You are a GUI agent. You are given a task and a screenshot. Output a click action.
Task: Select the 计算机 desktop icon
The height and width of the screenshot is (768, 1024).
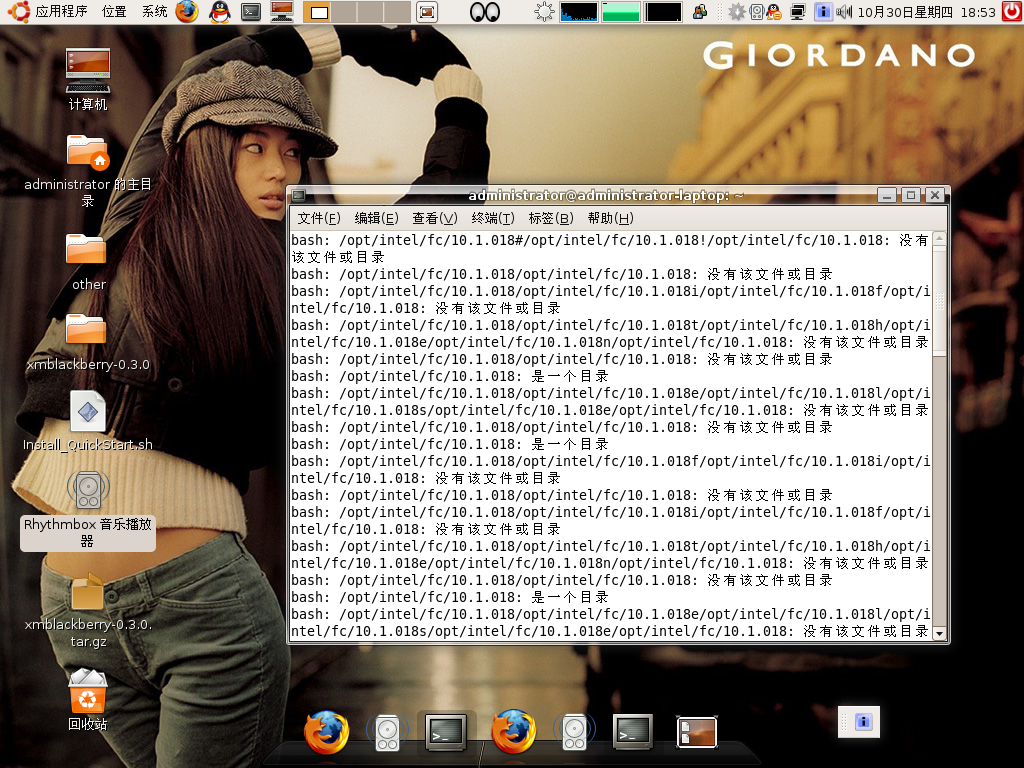click(x=88, y=79)
